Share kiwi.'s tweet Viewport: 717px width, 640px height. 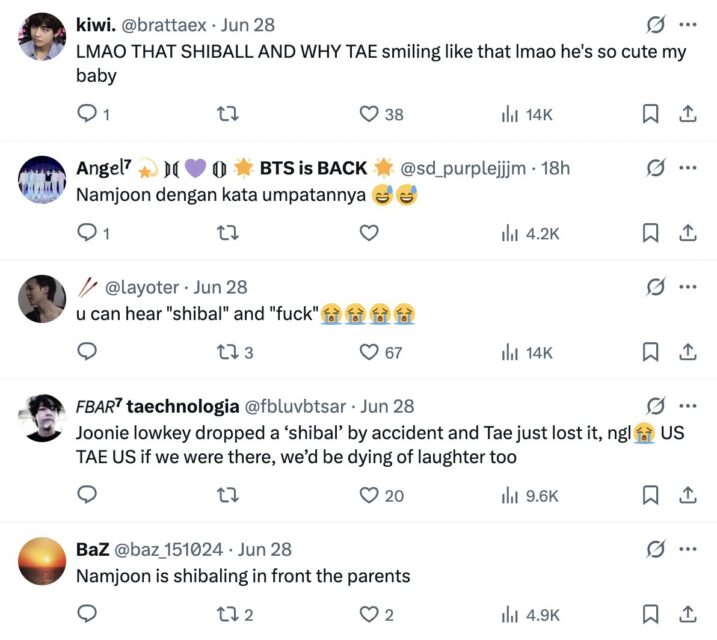(x=687, y=114)
